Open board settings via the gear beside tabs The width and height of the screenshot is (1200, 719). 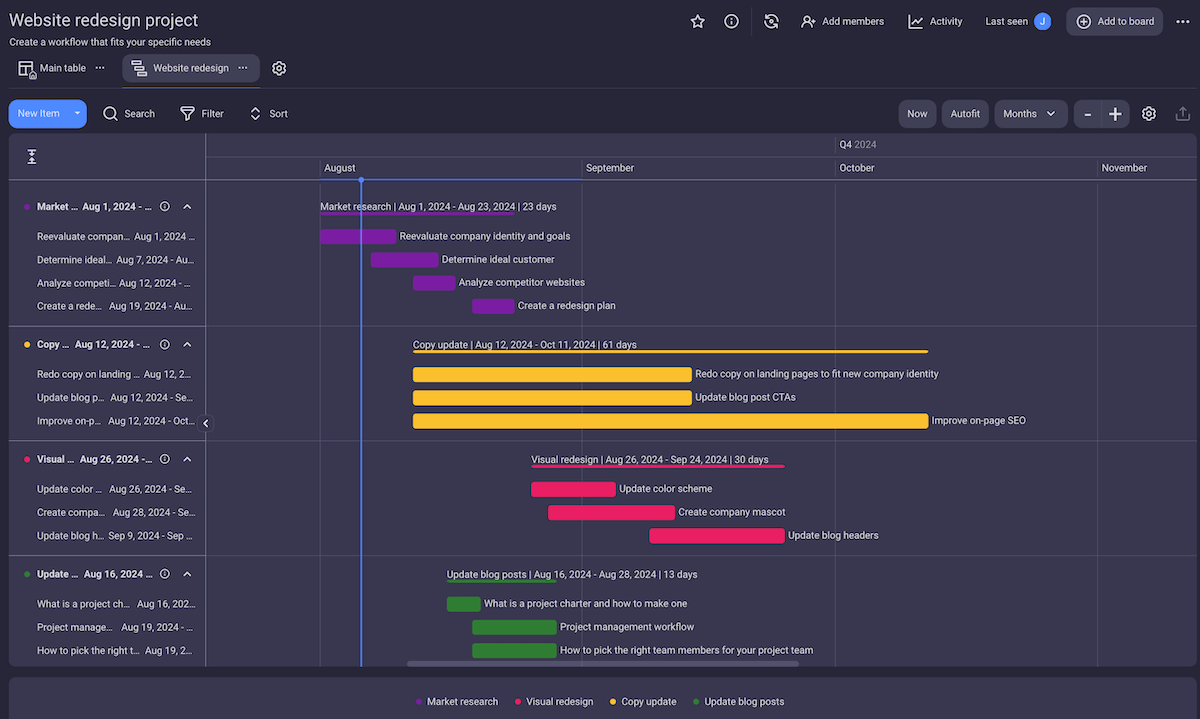(x=279, y=68)
